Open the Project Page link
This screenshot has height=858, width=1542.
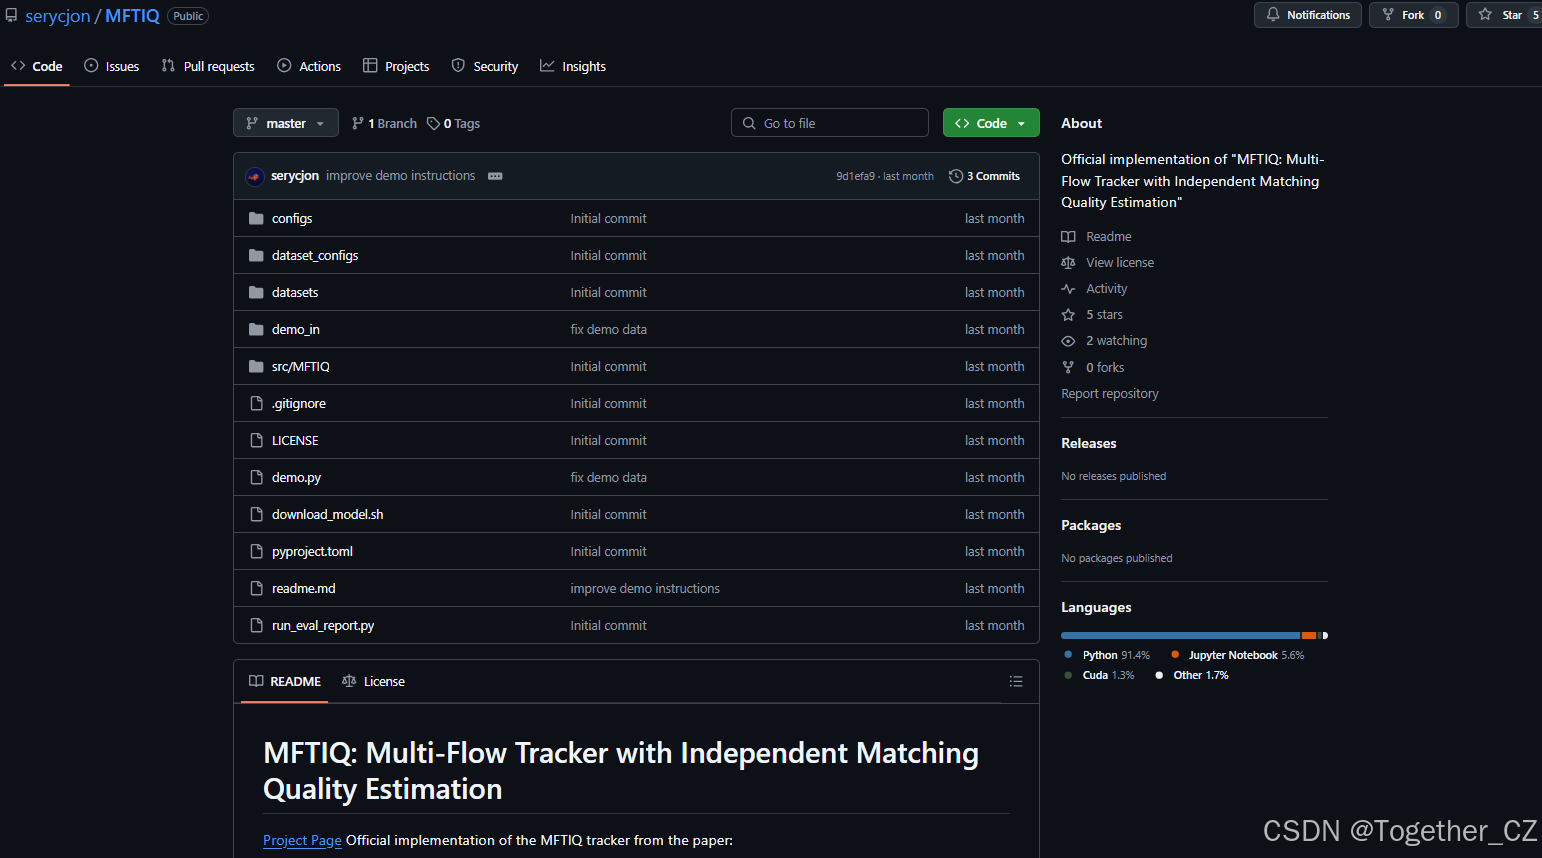tap(302, 840)
